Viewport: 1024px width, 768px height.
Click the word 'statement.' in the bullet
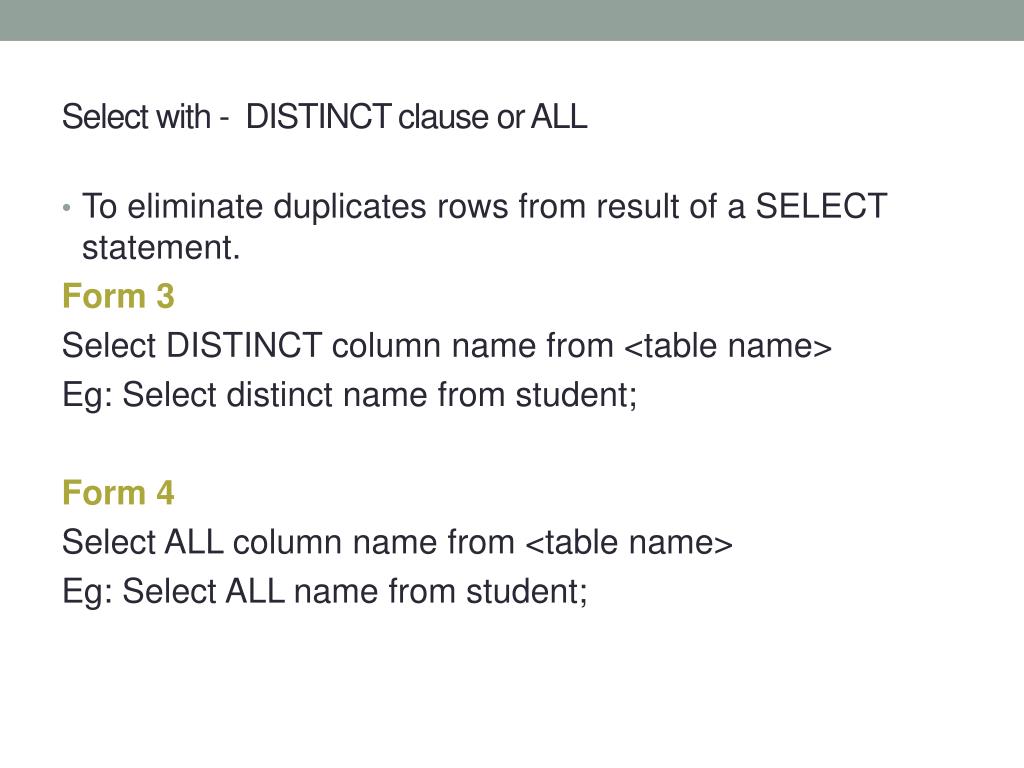(x=161, y=248)
